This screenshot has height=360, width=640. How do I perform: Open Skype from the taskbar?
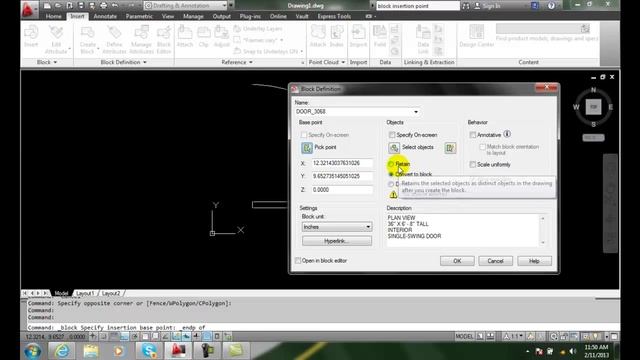click(149, 351)
